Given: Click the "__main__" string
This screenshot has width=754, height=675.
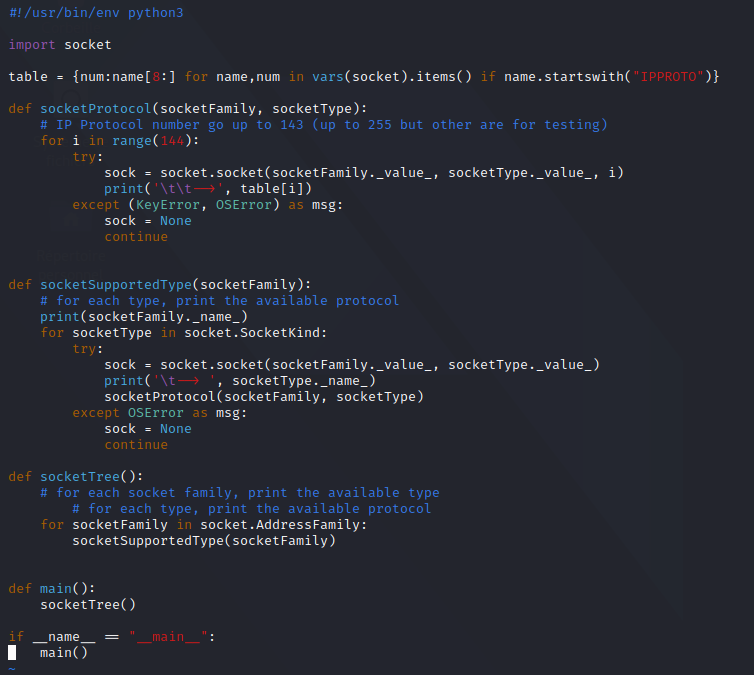Looking at the screenshot, I should pyautogui.click(x=168, y=637).
